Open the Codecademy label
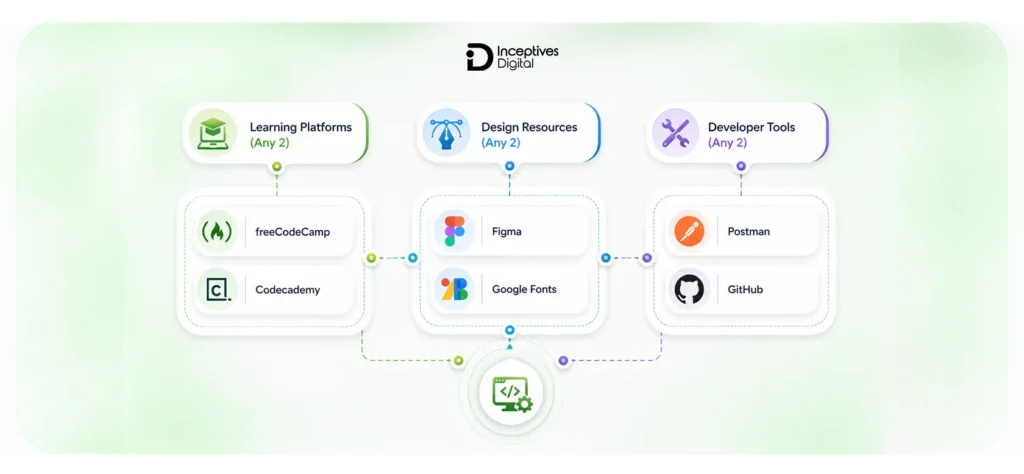 click(x=287, y=289)
